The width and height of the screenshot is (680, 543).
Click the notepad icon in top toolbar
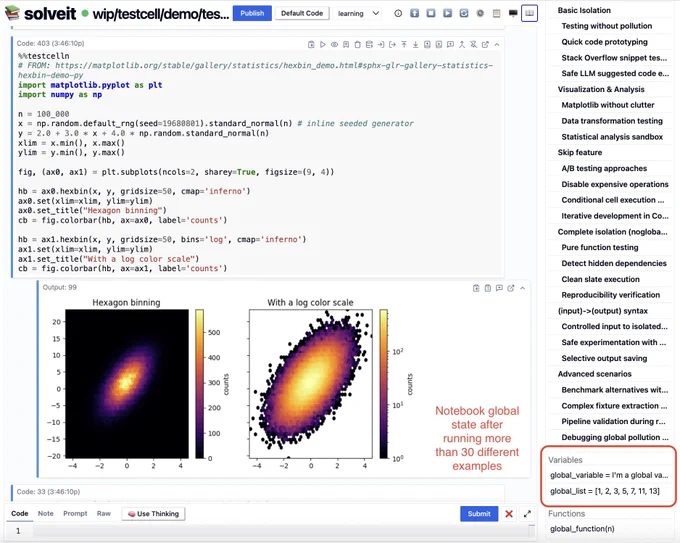click(x=497, y=13)
